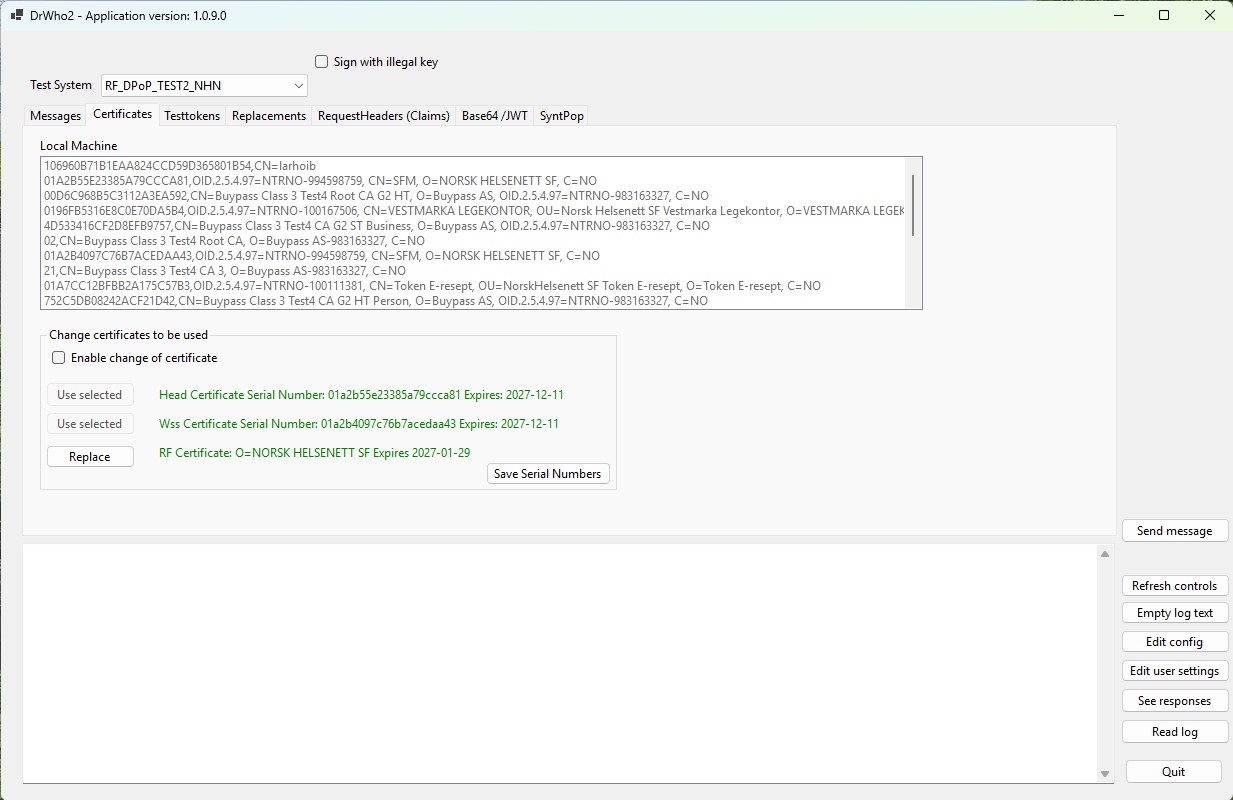
Task: Click the See responses button
Action: pos(1174,701)
